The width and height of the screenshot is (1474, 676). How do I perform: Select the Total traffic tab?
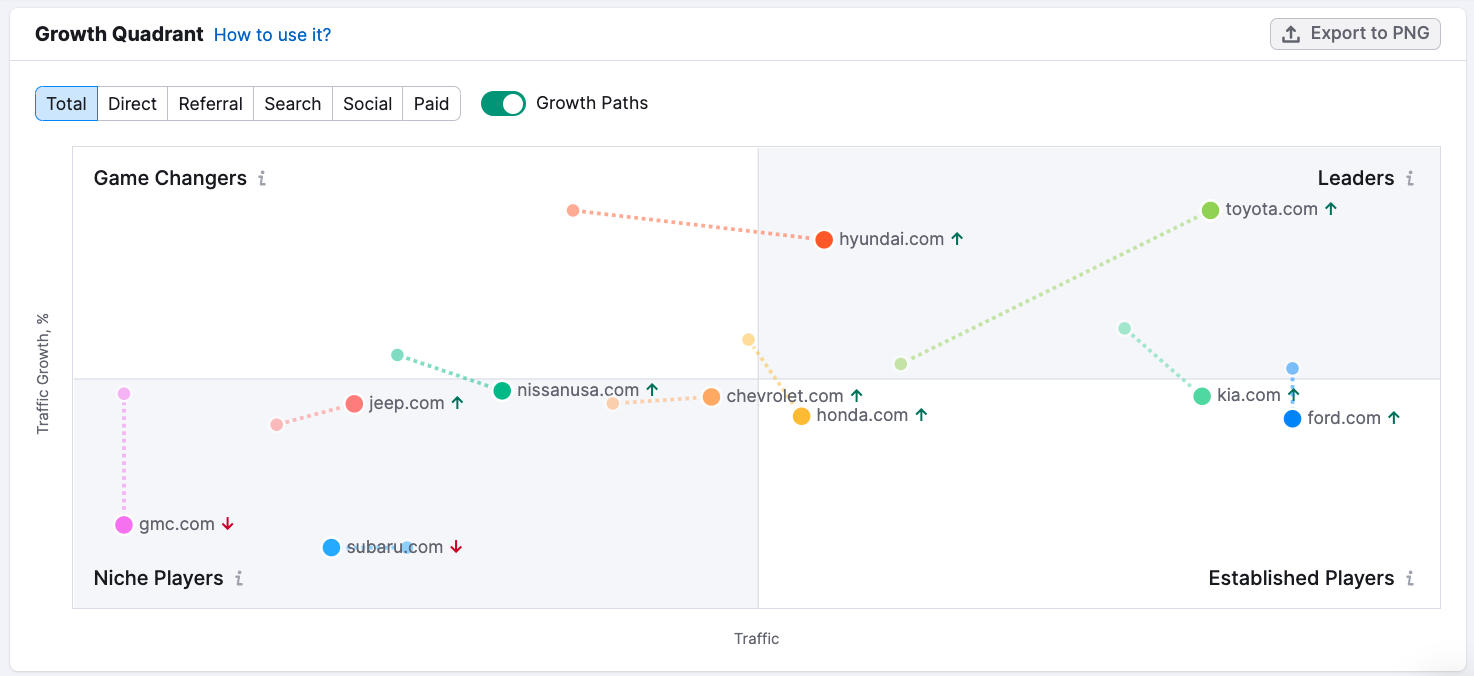pos(67,104)
